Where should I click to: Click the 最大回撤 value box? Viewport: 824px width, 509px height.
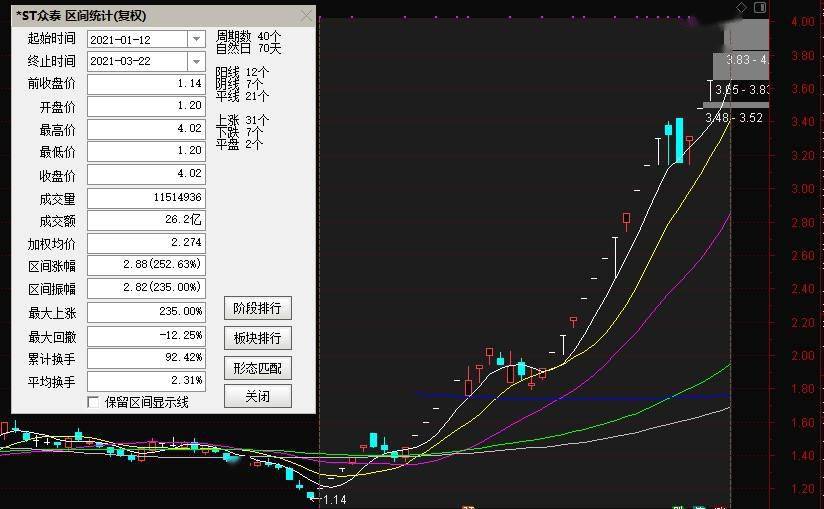(x=146, y=335)
